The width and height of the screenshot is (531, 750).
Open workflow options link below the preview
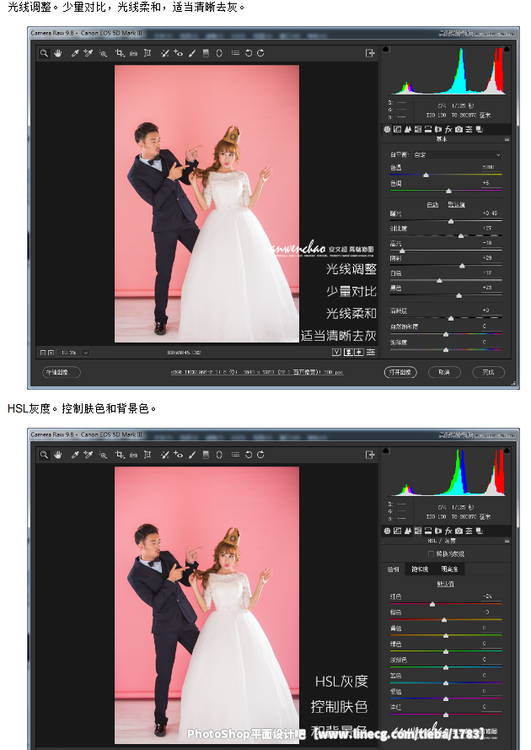pyautogui.click(x=257, y=372)
